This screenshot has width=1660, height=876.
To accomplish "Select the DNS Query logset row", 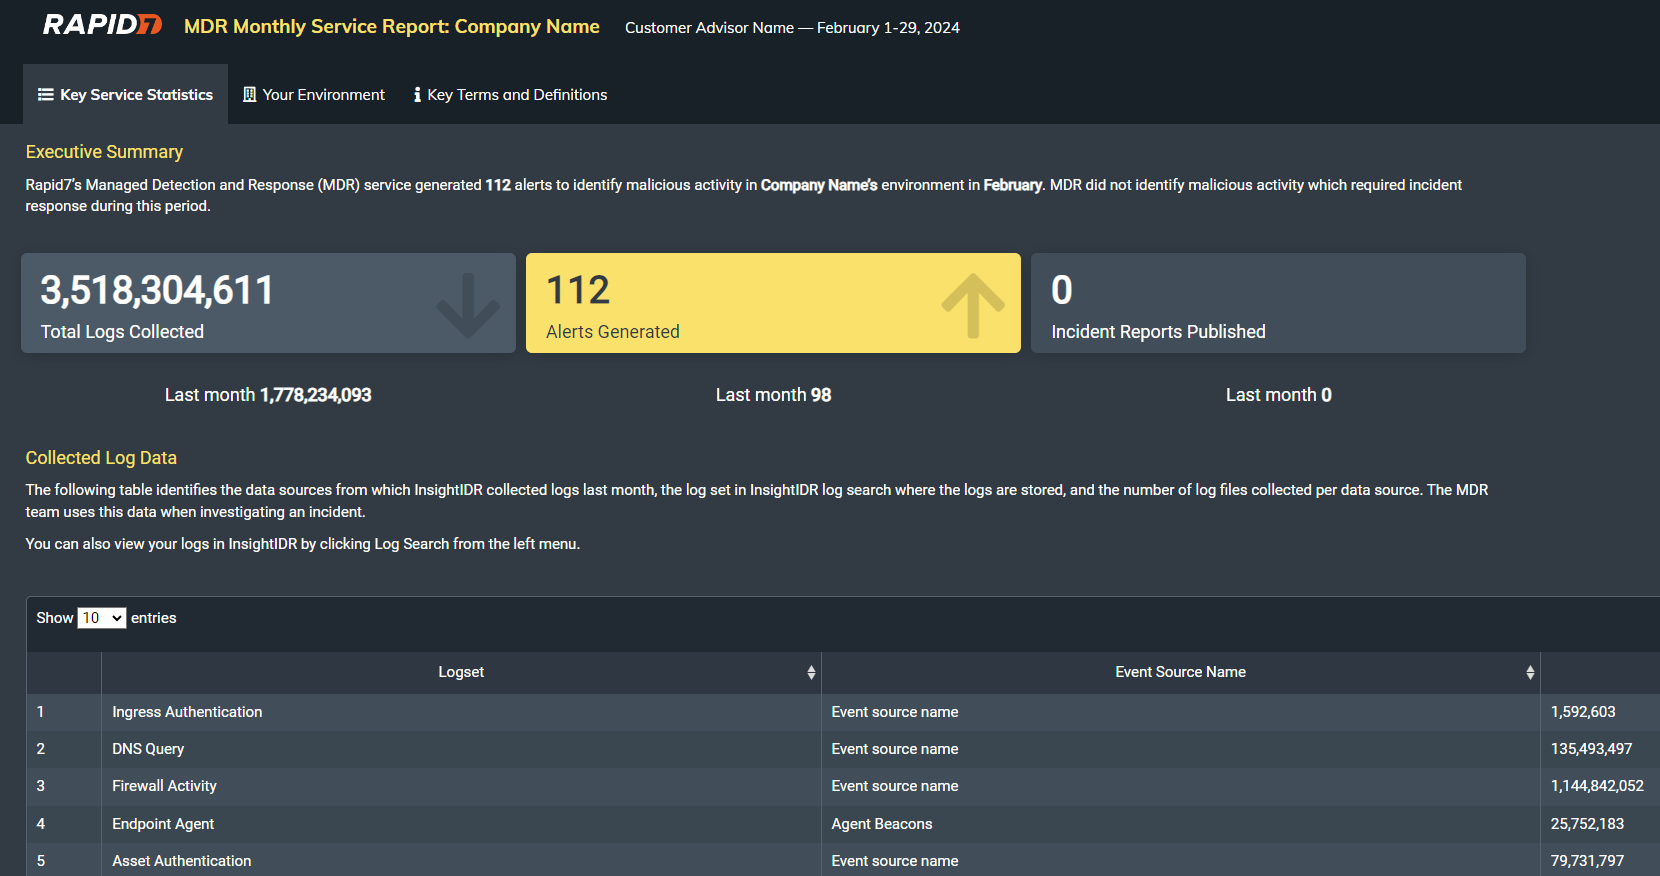I will 148,749.
